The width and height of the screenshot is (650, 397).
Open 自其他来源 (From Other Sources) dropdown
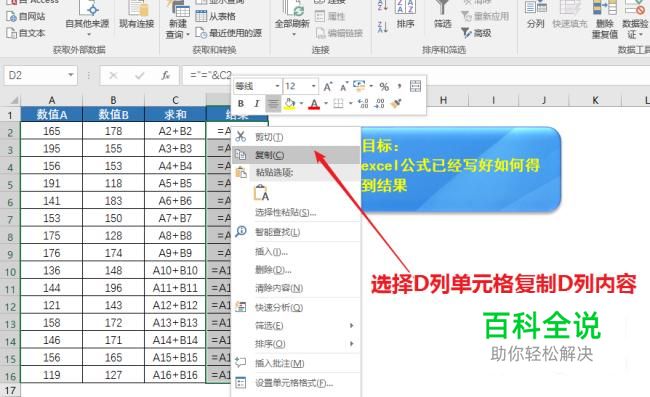(87, 20)
